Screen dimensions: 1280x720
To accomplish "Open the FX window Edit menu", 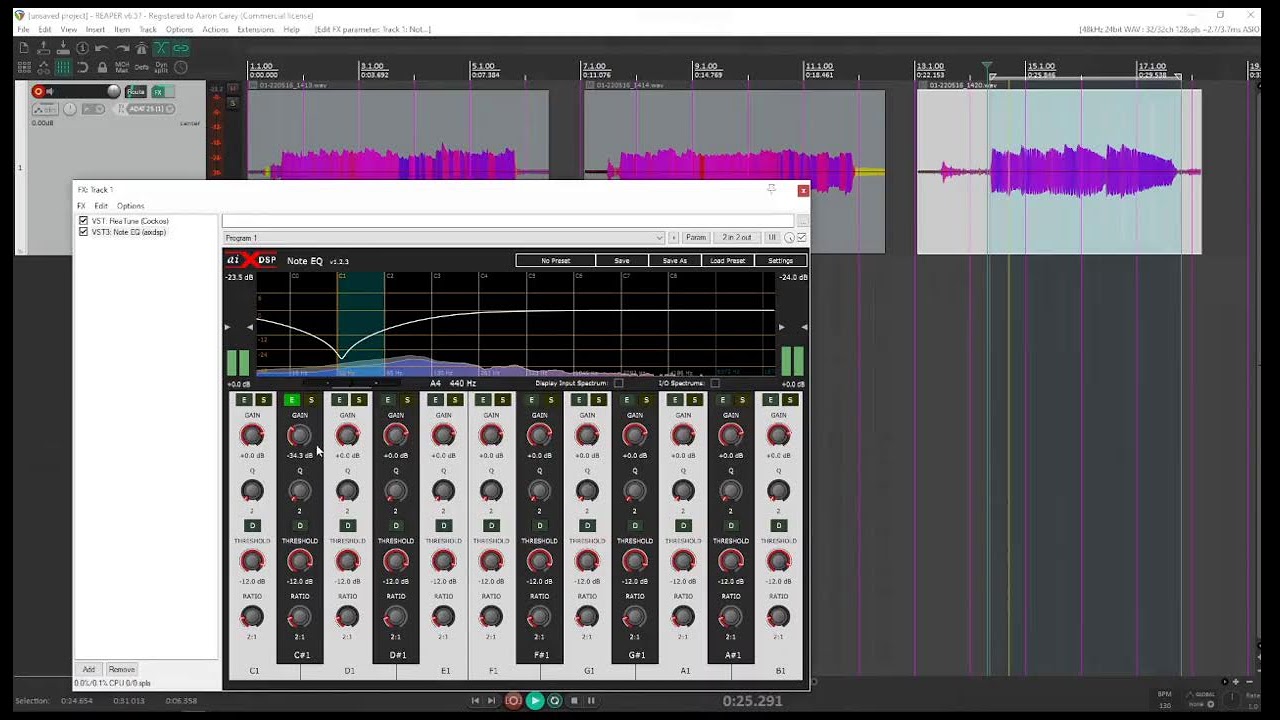I will 101,206.
